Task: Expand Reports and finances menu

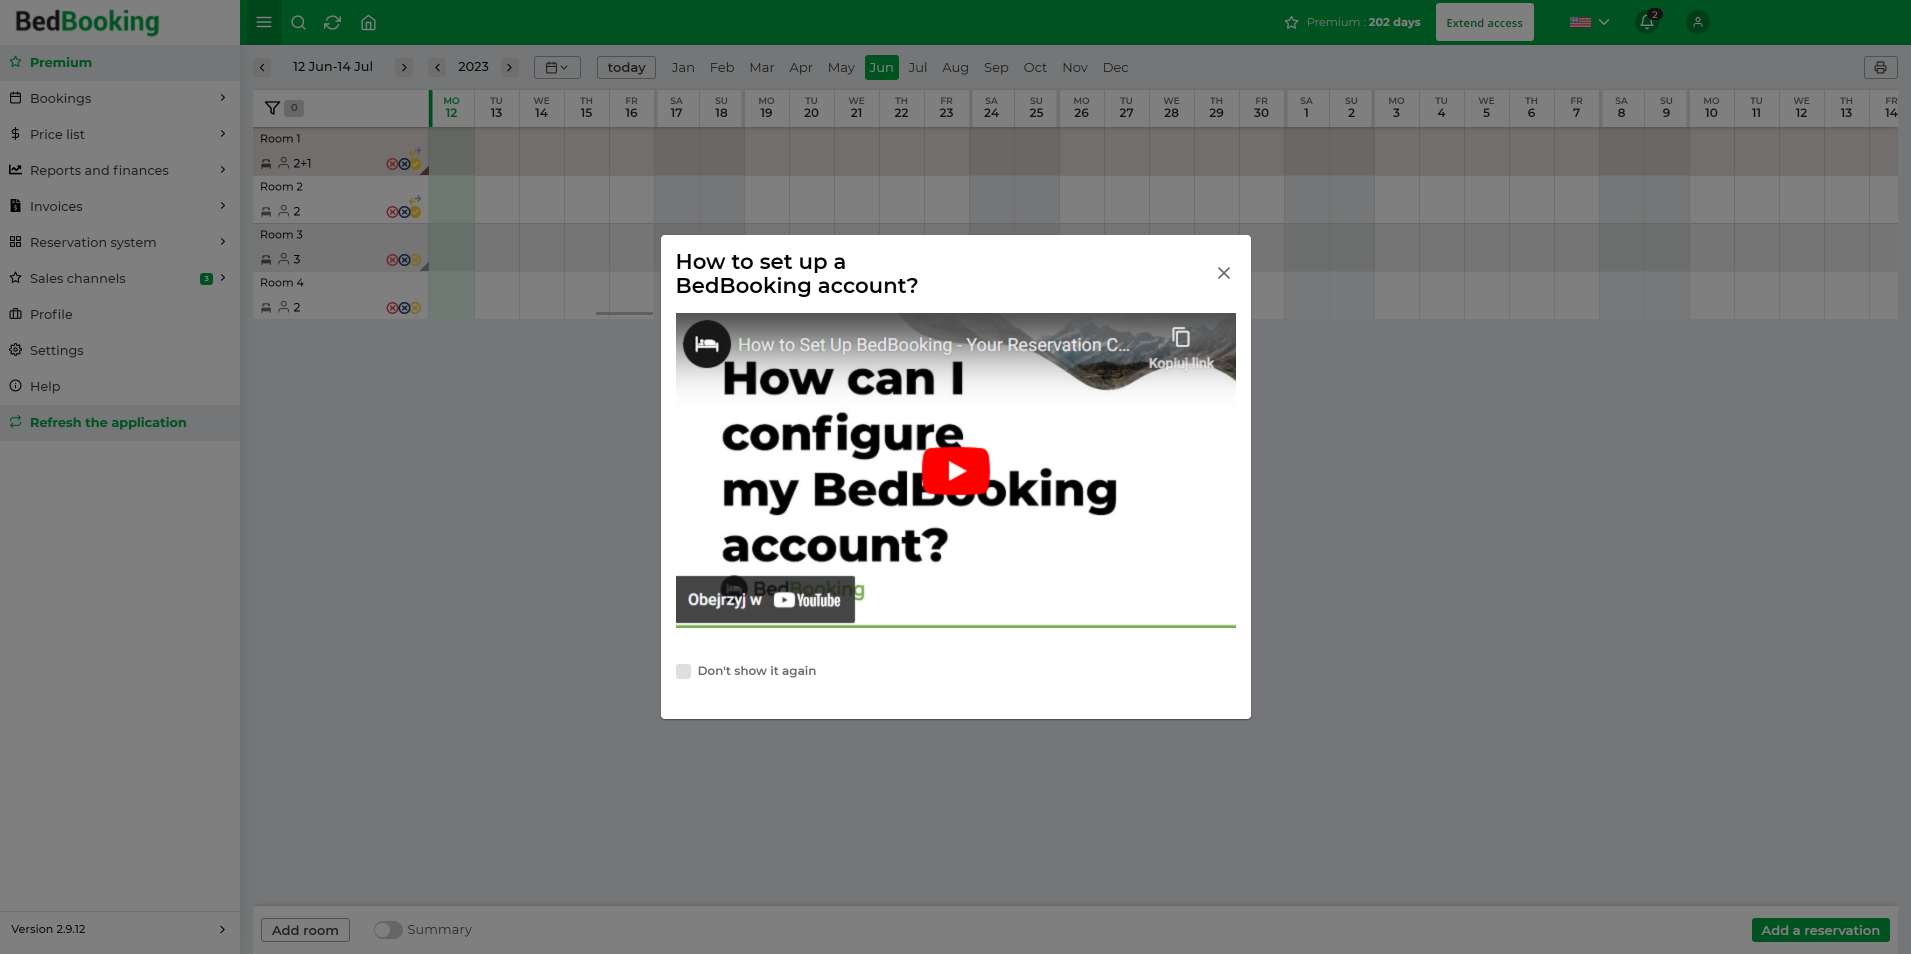Action: tap(120, 170)
